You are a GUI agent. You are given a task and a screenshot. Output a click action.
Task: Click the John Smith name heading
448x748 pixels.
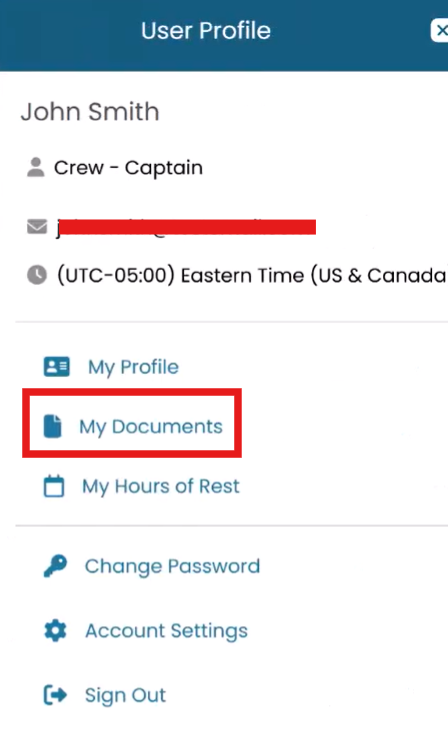90,112
